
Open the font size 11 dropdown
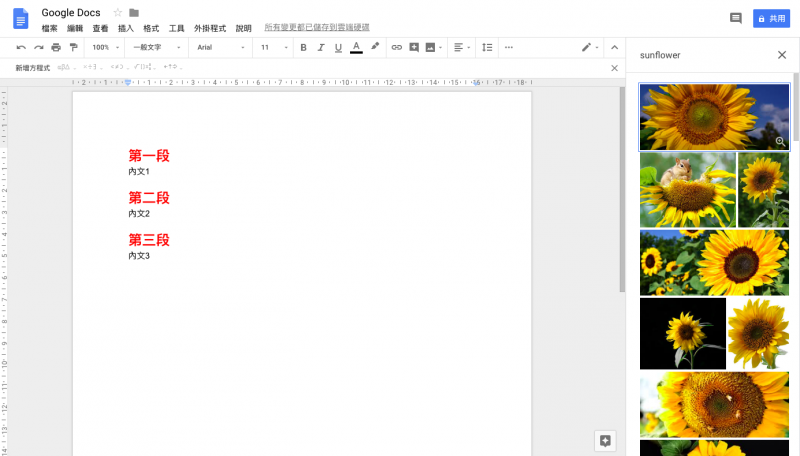274,47
